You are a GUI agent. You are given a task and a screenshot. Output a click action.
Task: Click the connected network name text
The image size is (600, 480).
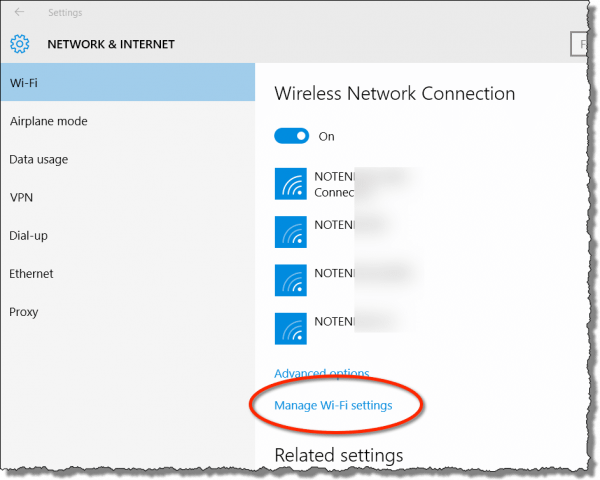[x=335, y=176]
